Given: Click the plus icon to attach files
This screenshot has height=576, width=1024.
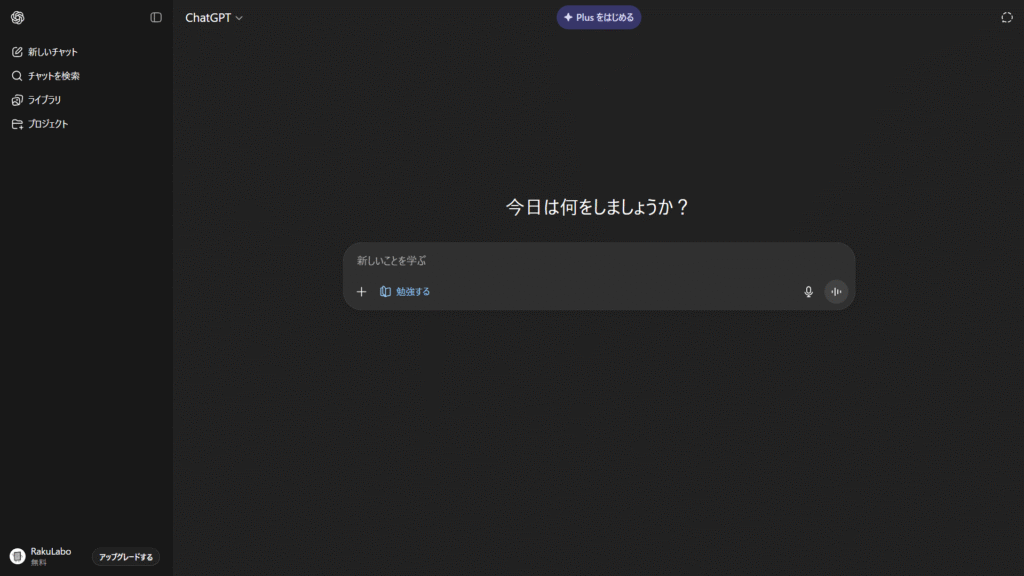Looking at the screenshot, I should (x=362, y=292).
